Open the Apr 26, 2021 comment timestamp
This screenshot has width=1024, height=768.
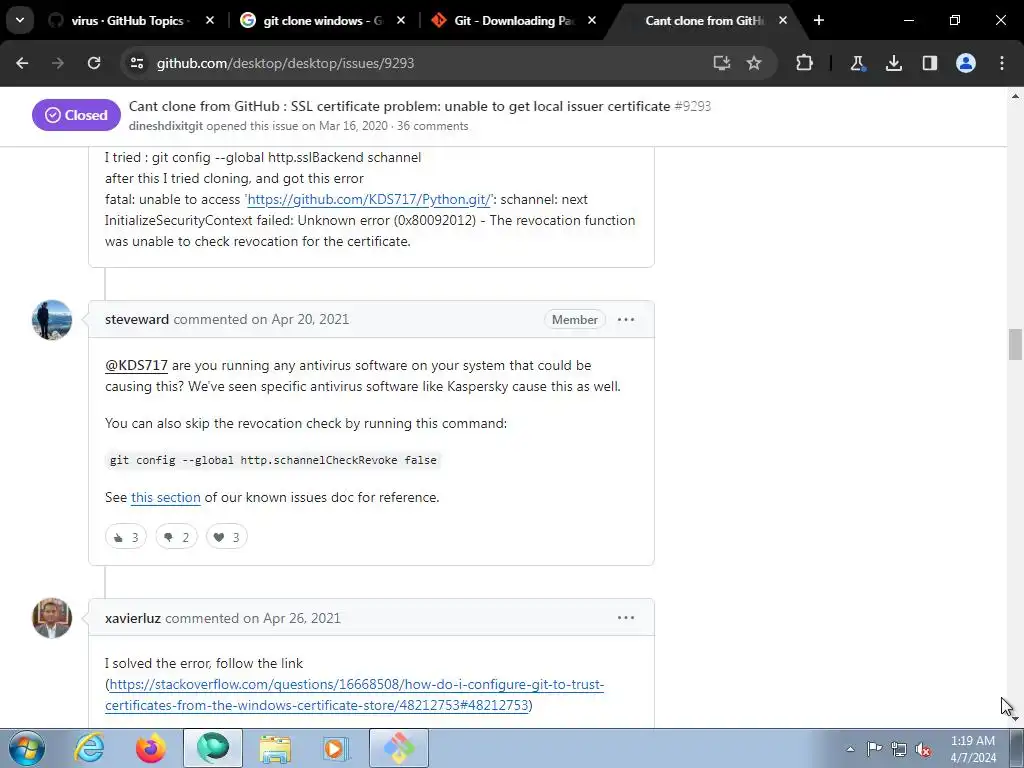[x=302, y=618]
